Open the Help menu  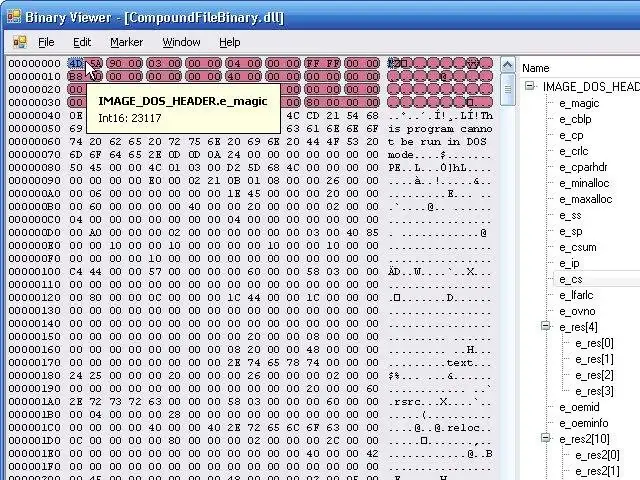coord(229,42)
